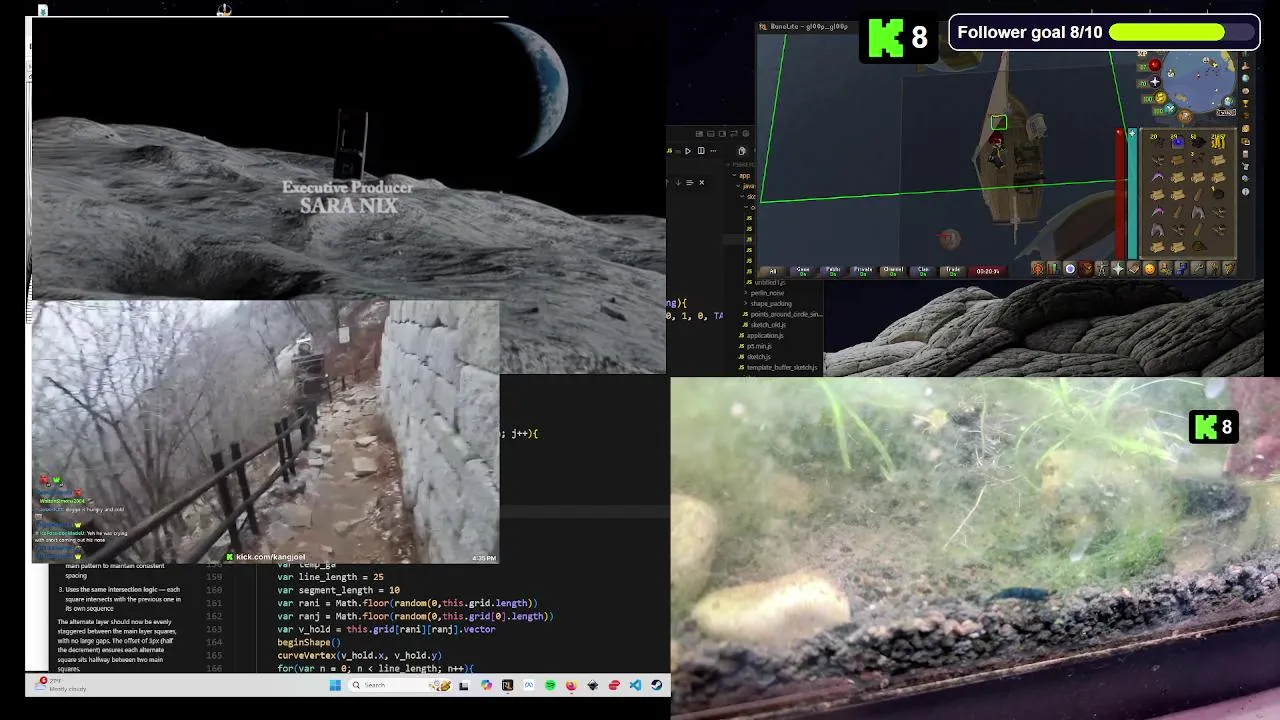Toggle the Special attack orb
Screen dimensions: 1280x720
(1171, 109)
